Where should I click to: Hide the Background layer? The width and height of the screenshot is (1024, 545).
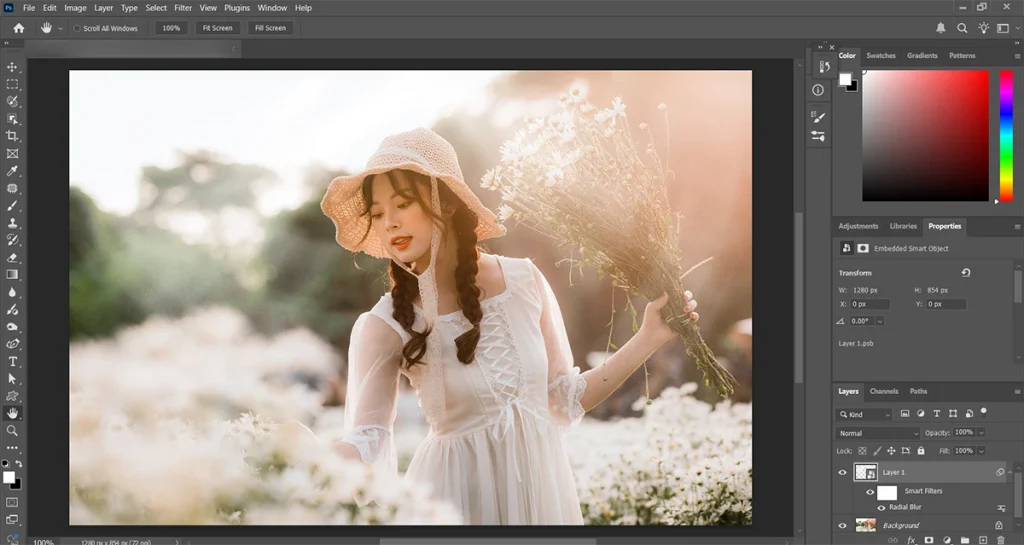point(842,525)
